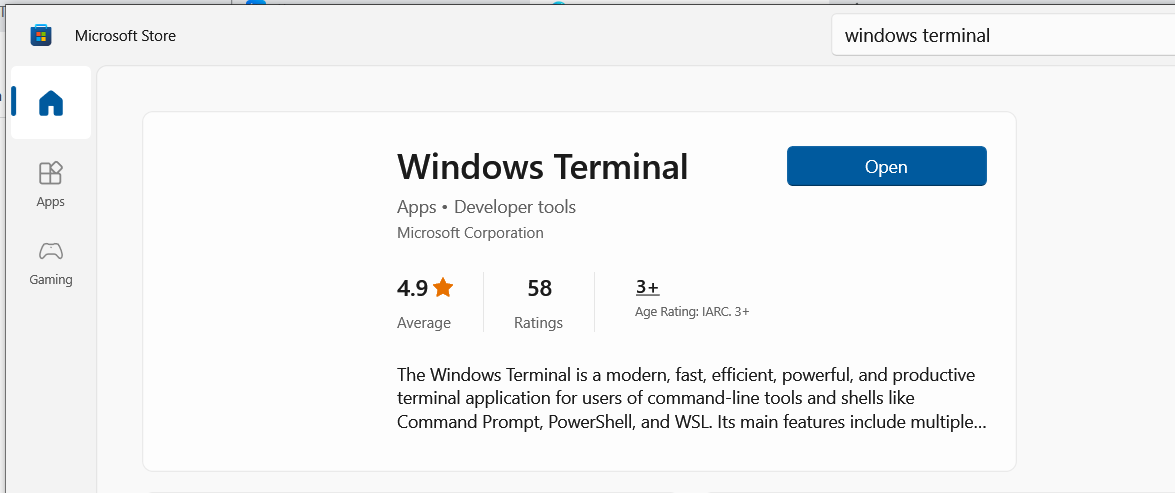Follow the Microsoft Corporation publisher link
Screen dimensions: 1175x493
pyautogui.click(x=470, y=233)
